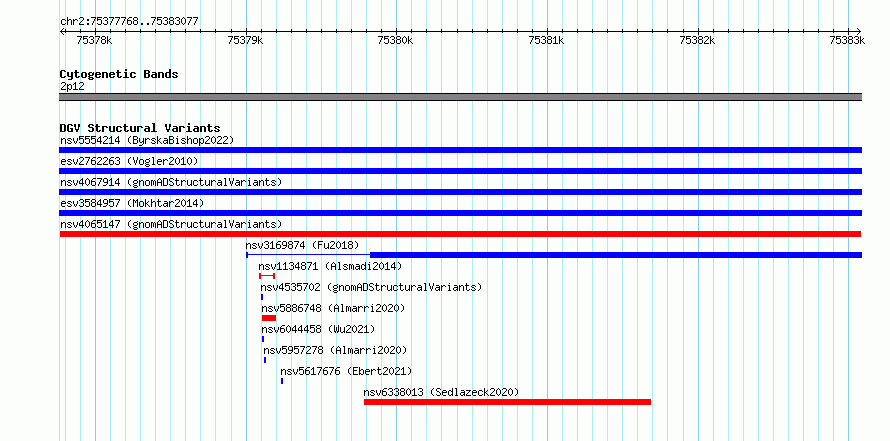
Task: Click the red bar under nsv6338013
Action: pos(507,402)
